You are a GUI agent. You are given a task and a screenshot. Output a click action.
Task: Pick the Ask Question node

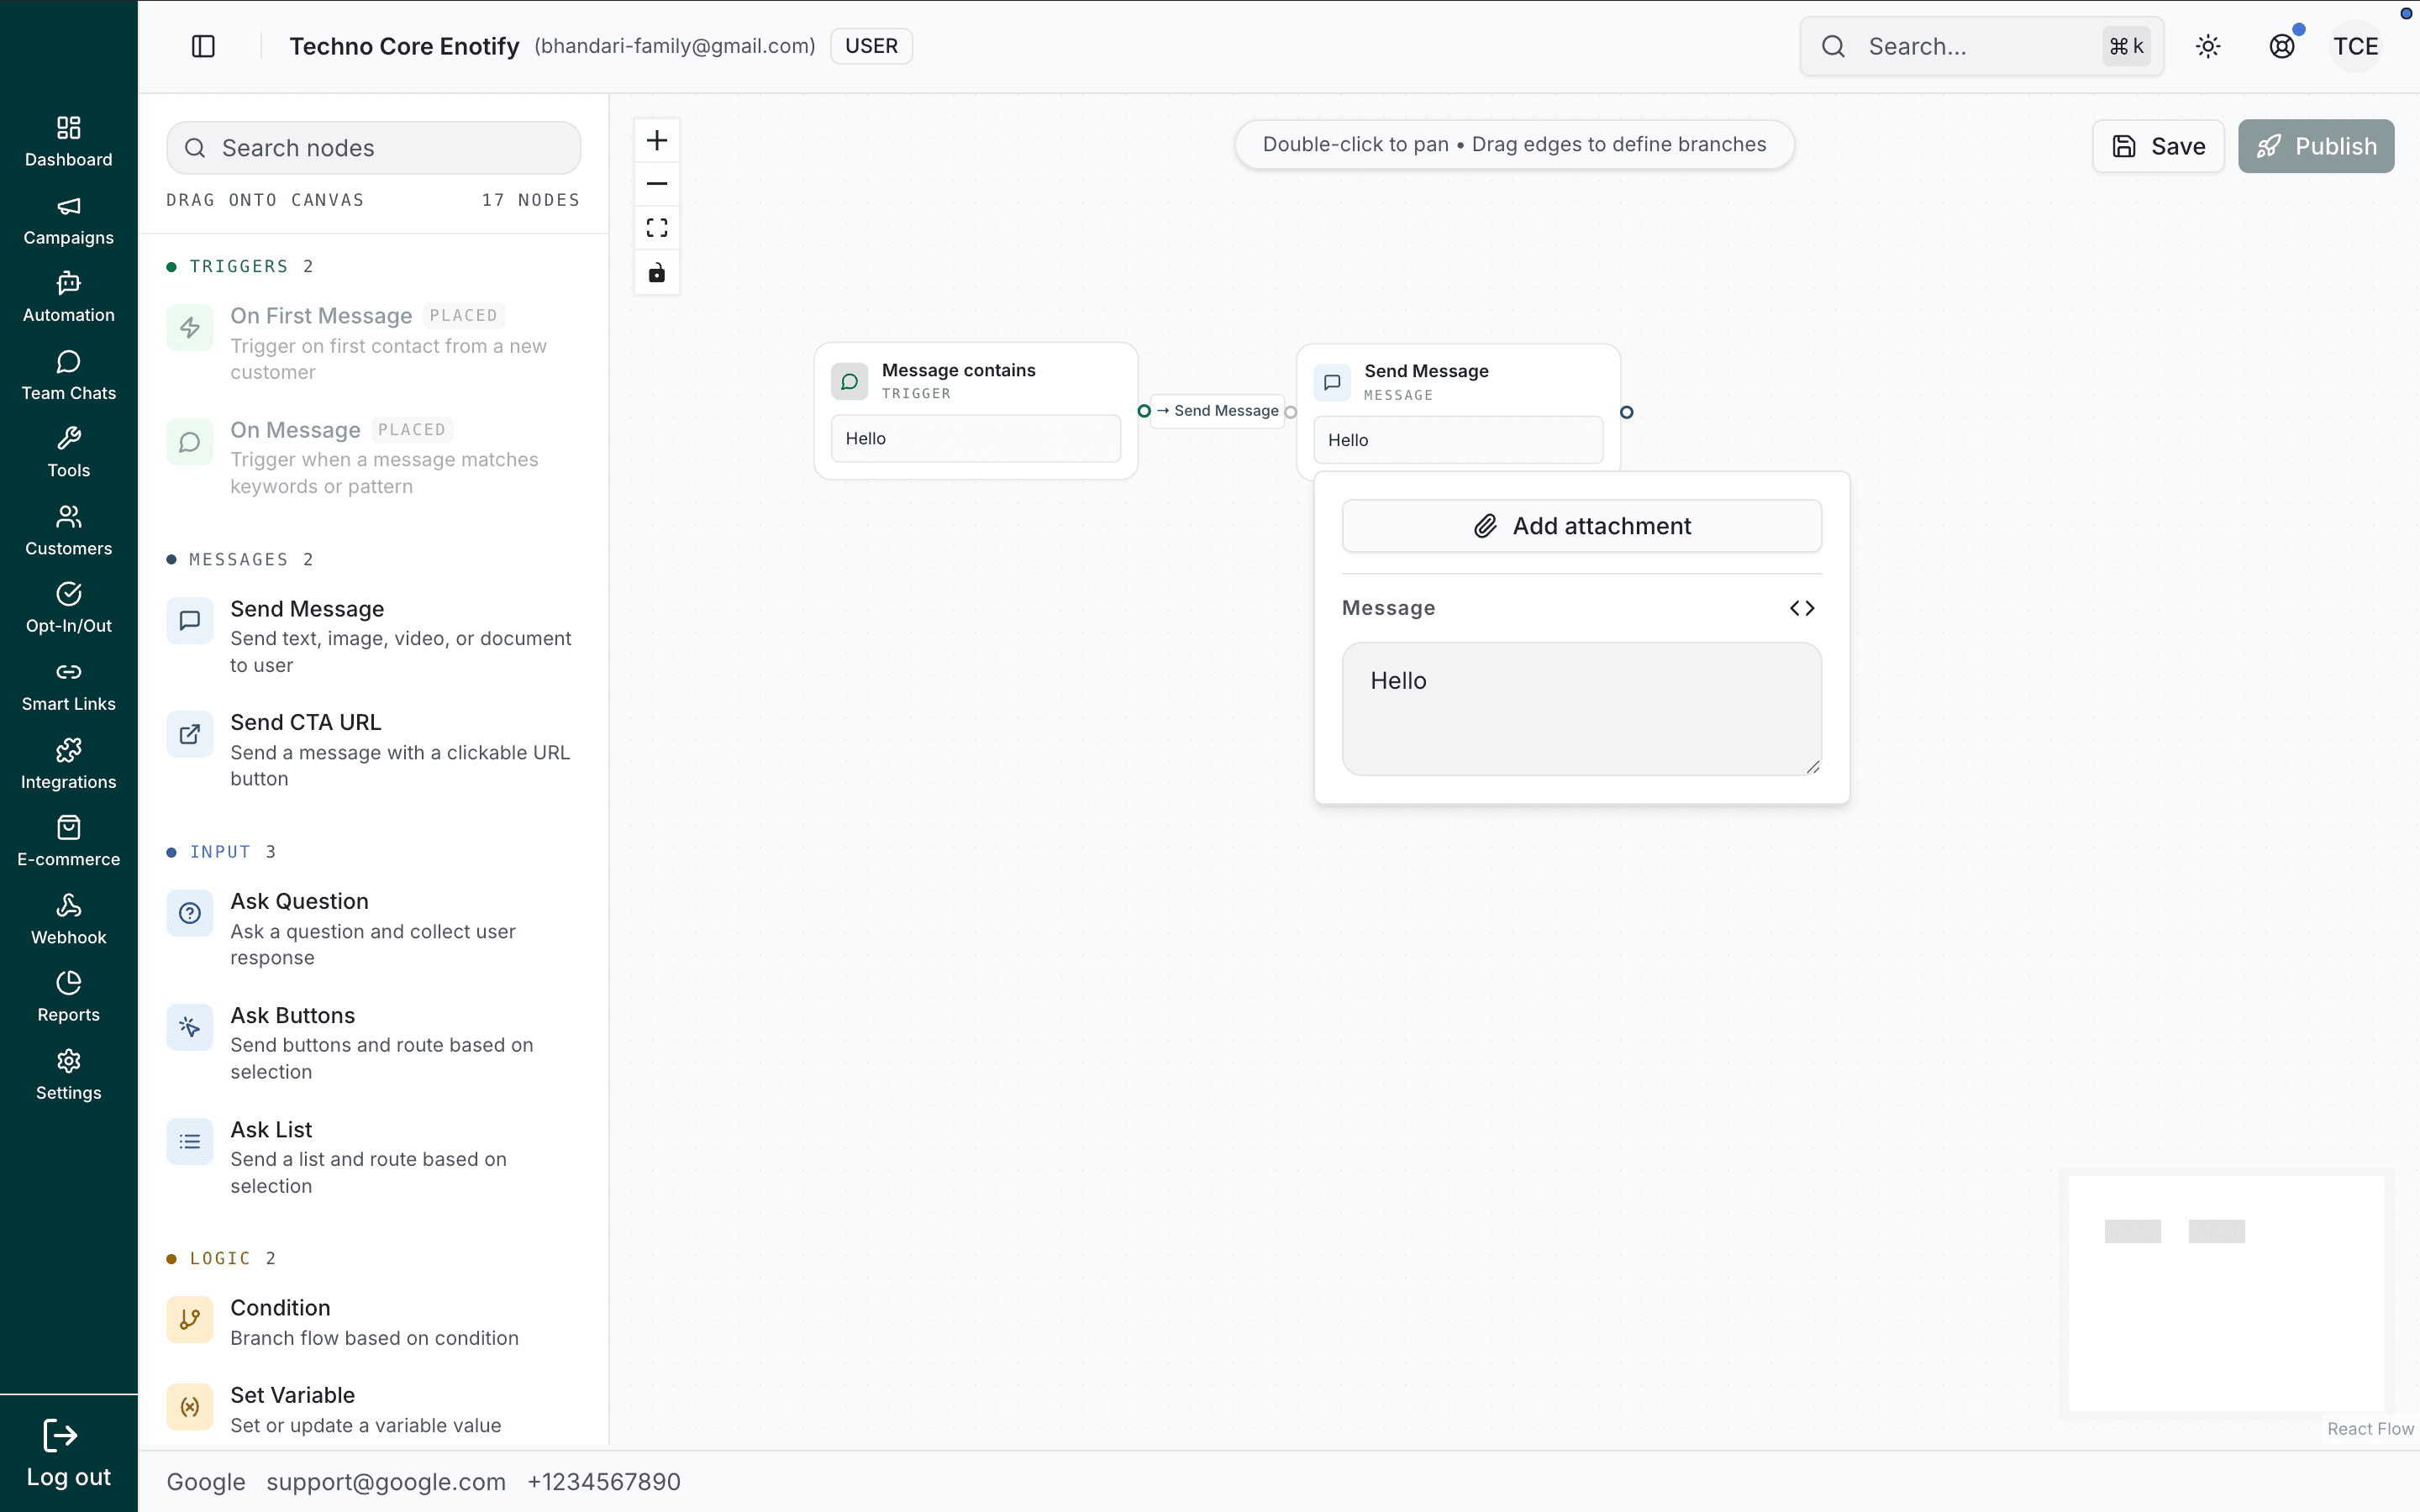coord(373,929)
